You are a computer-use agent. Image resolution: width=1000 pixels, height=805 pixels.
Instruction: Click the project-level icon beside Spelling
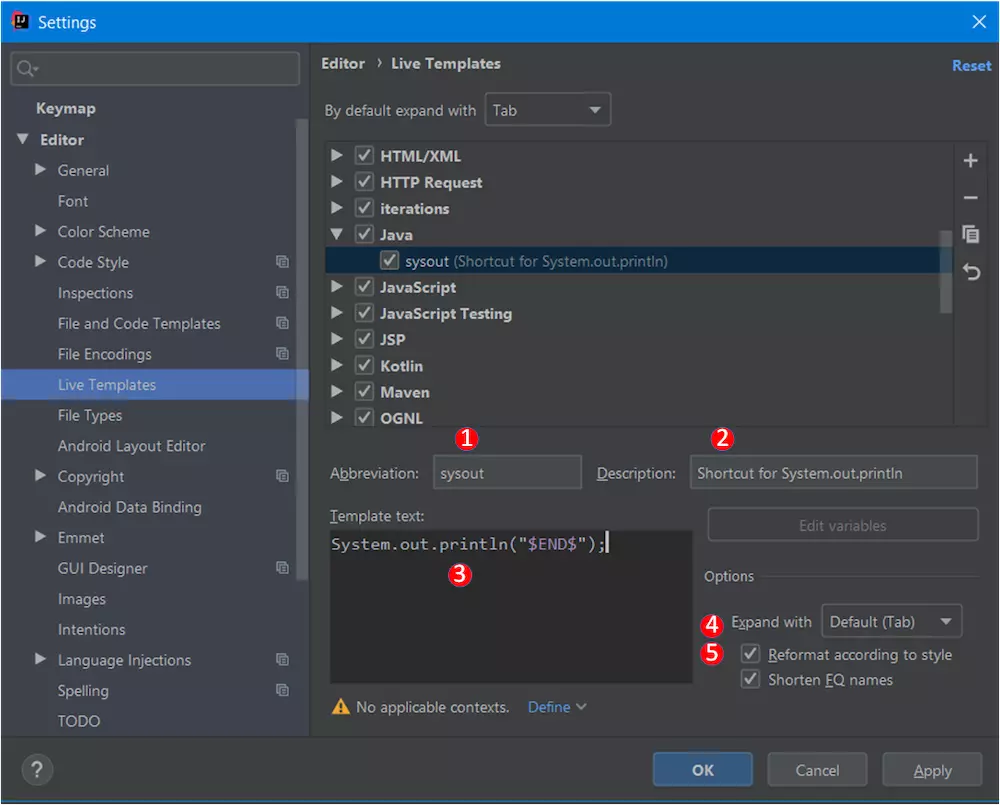pyautogui.click(x=282, y=690)
